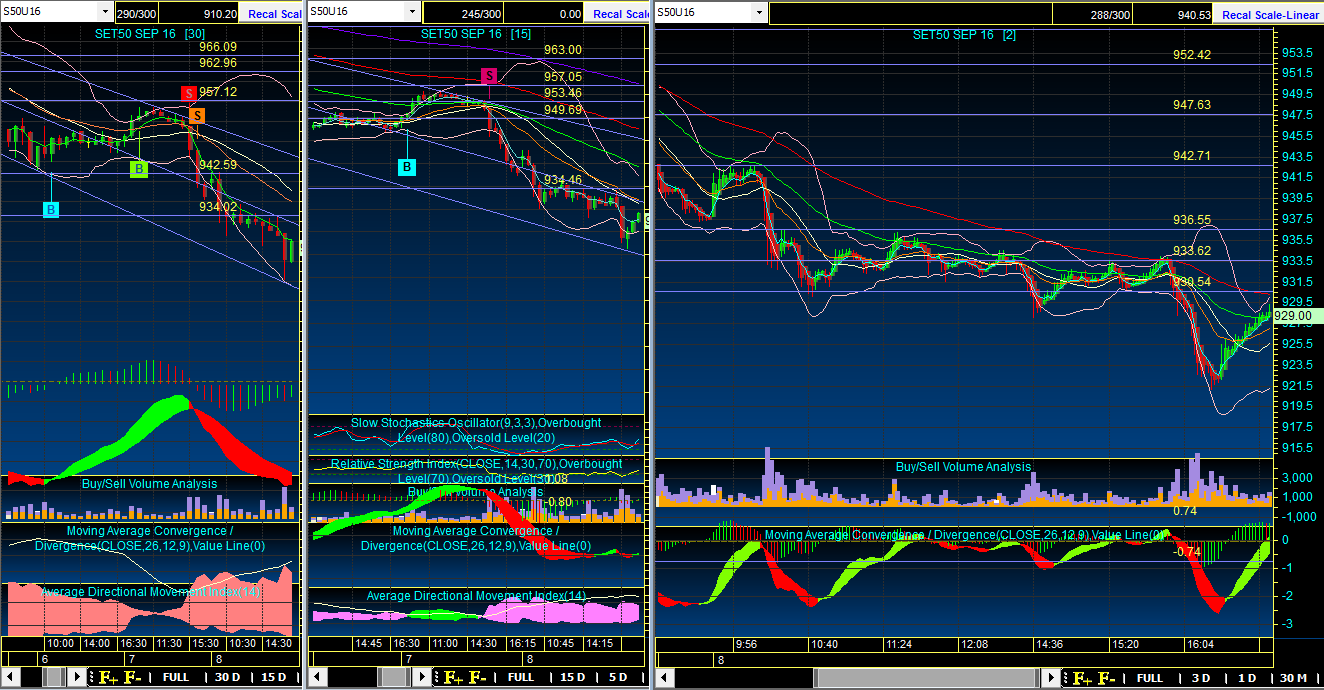Viewport: 1324px width, 690px height.
Task: Click magenta S sell marker in 15-minute chart
Action: pos(489,76)
